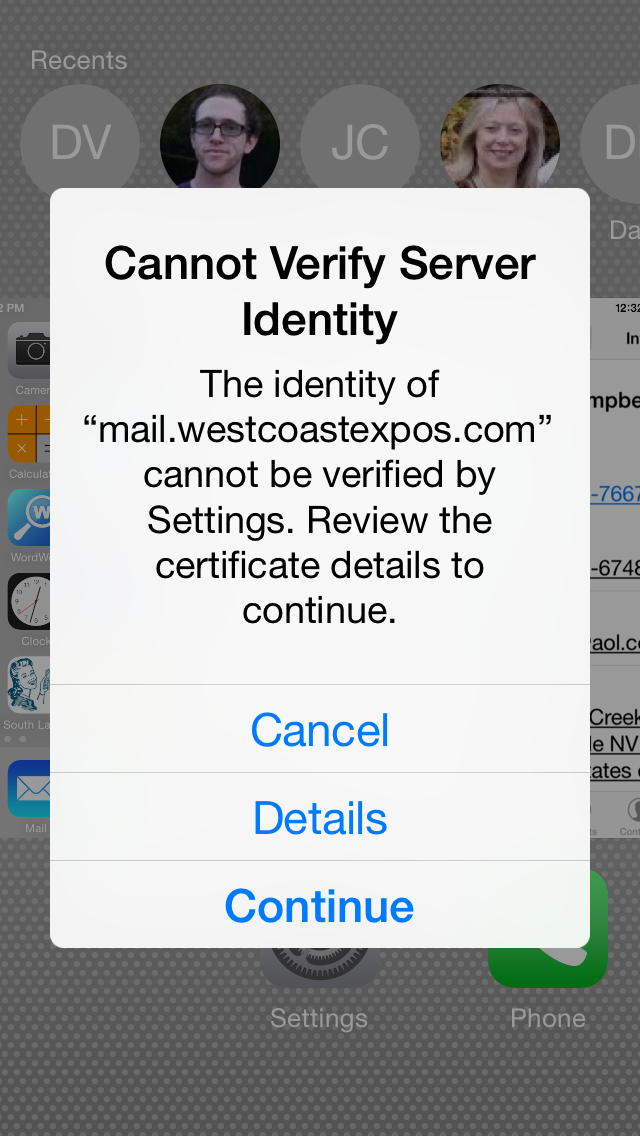Open the Clock app icon
This screenshot has width=640, height=1136.
click(29, 601)
